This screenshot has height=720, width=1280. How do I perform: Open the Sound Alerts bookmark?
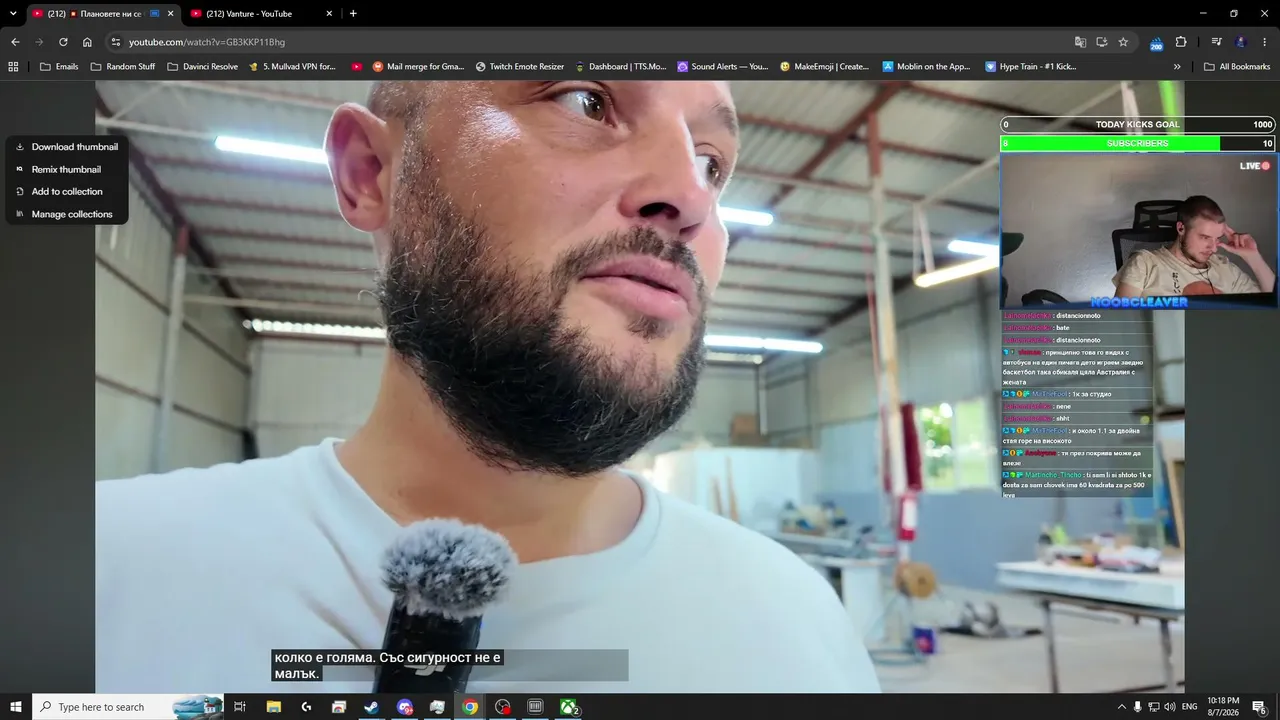tap(723, 67)
